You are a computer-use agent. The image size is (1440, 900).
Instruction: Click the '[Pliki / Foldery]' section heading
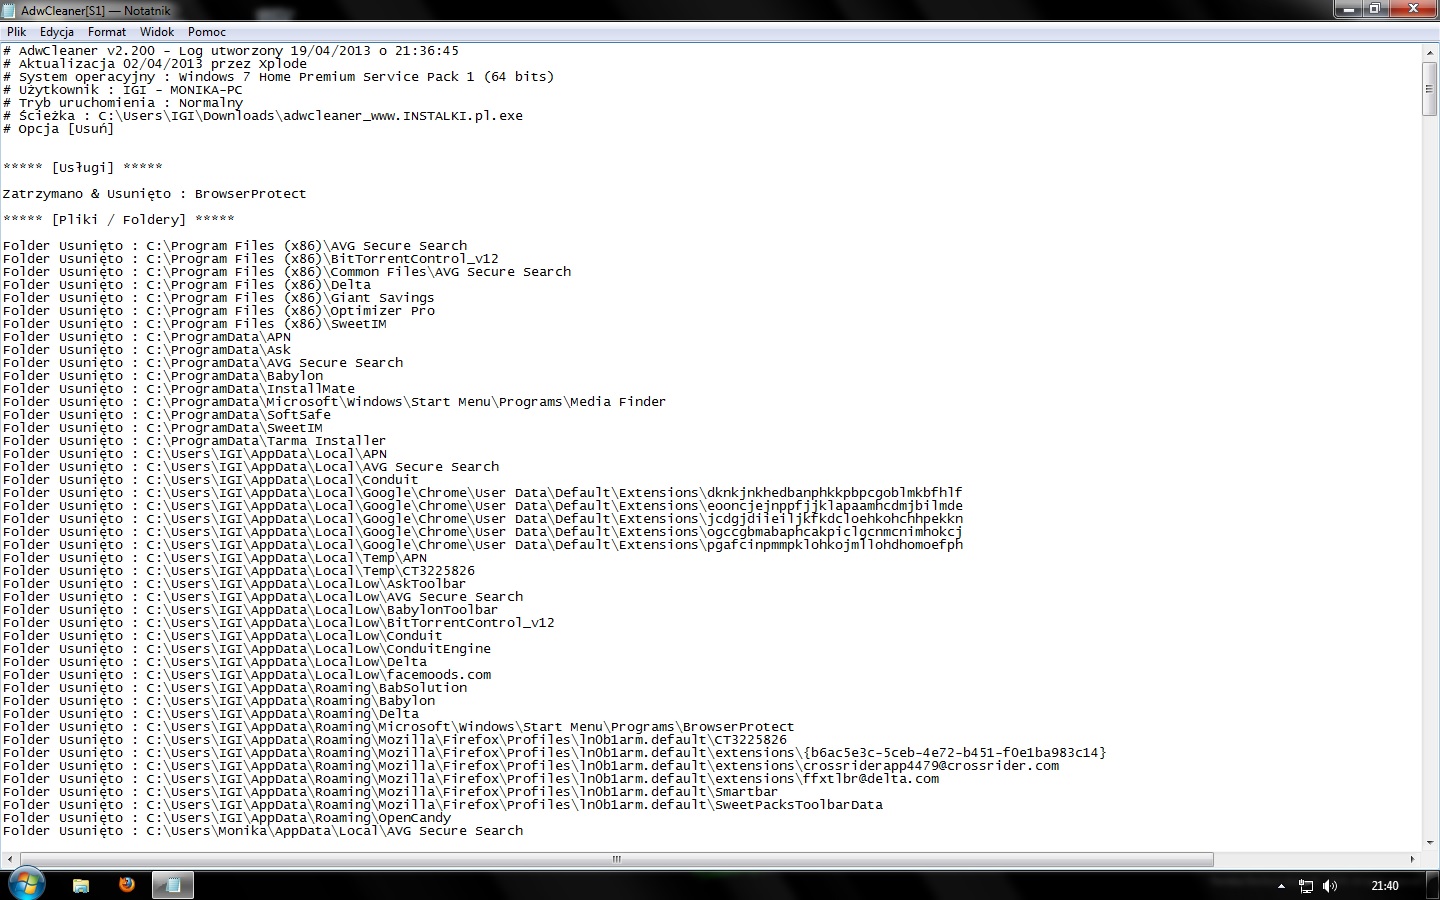click(x=119, y=220)
